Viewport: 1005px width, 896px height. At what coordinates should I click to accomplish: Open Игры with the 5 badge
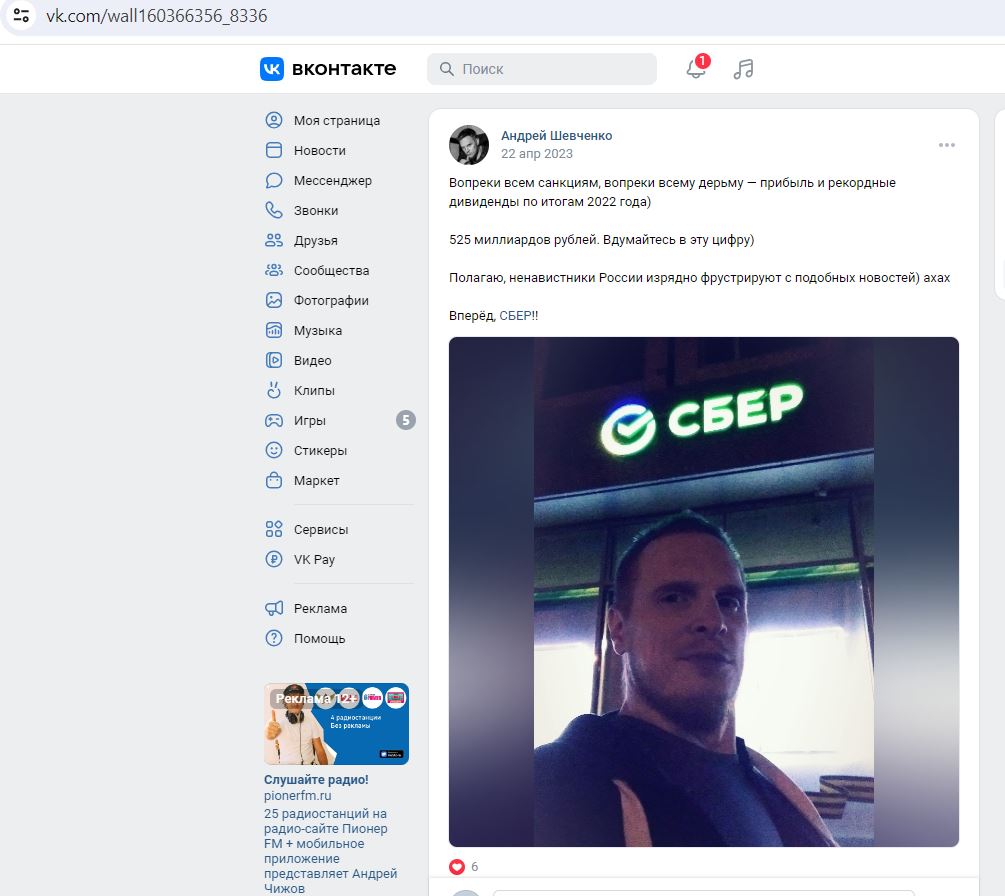(340, 420)
